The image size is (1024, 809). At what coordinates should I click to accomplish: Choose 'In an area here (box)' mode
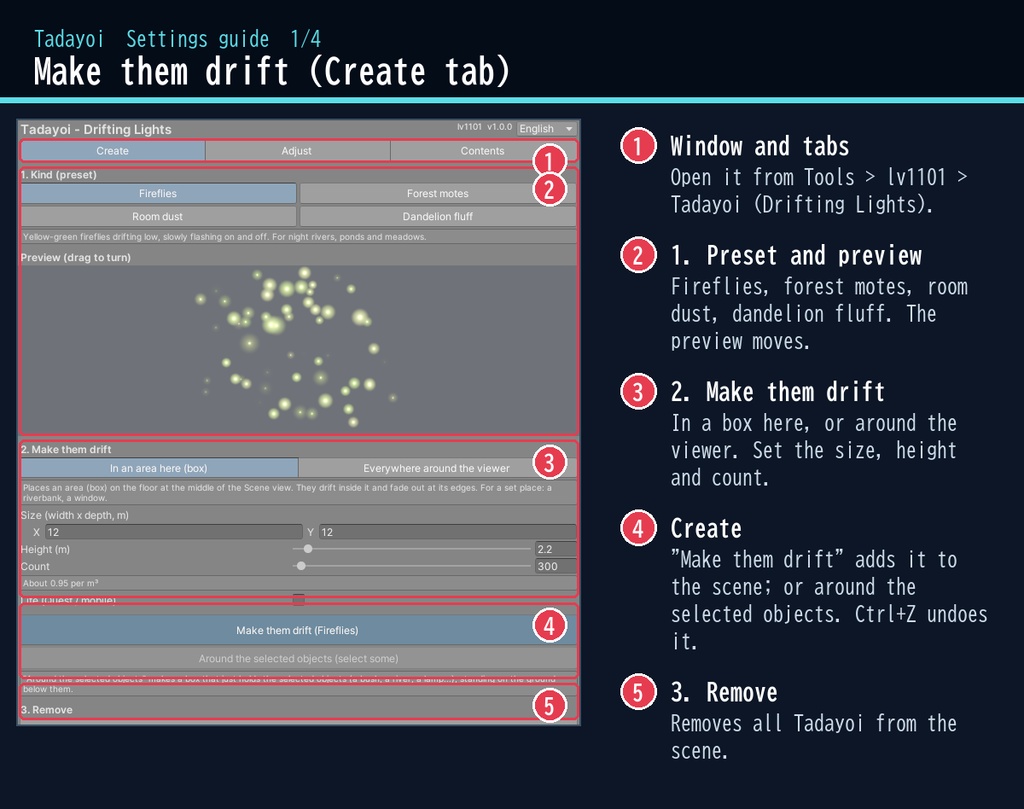click(x=159, y=468)
